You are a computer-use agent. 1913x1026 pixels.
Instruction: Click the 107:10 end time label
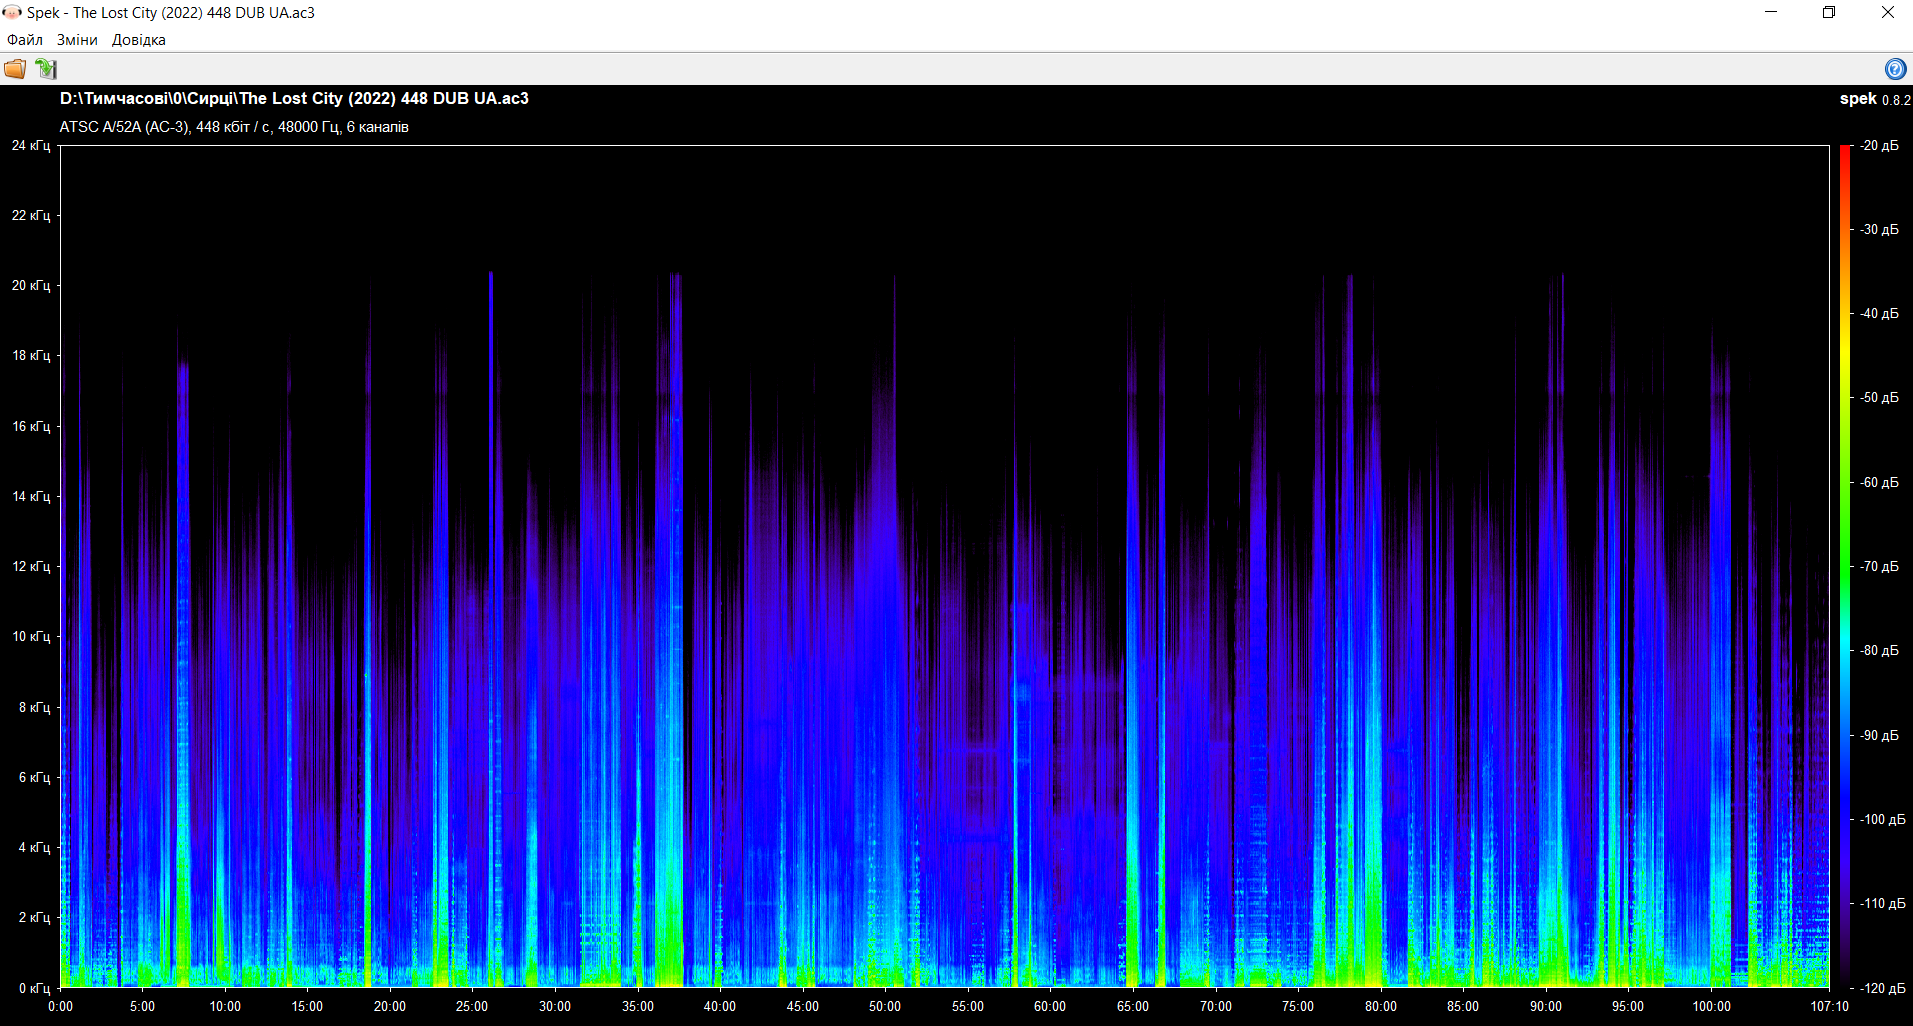click(x=1829, y=1006)
